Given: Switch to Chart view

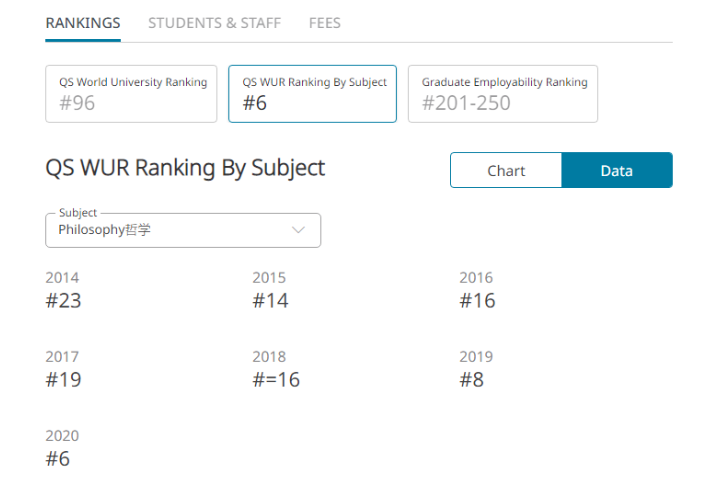Looking at the screenshot, I should pos(506,170).
